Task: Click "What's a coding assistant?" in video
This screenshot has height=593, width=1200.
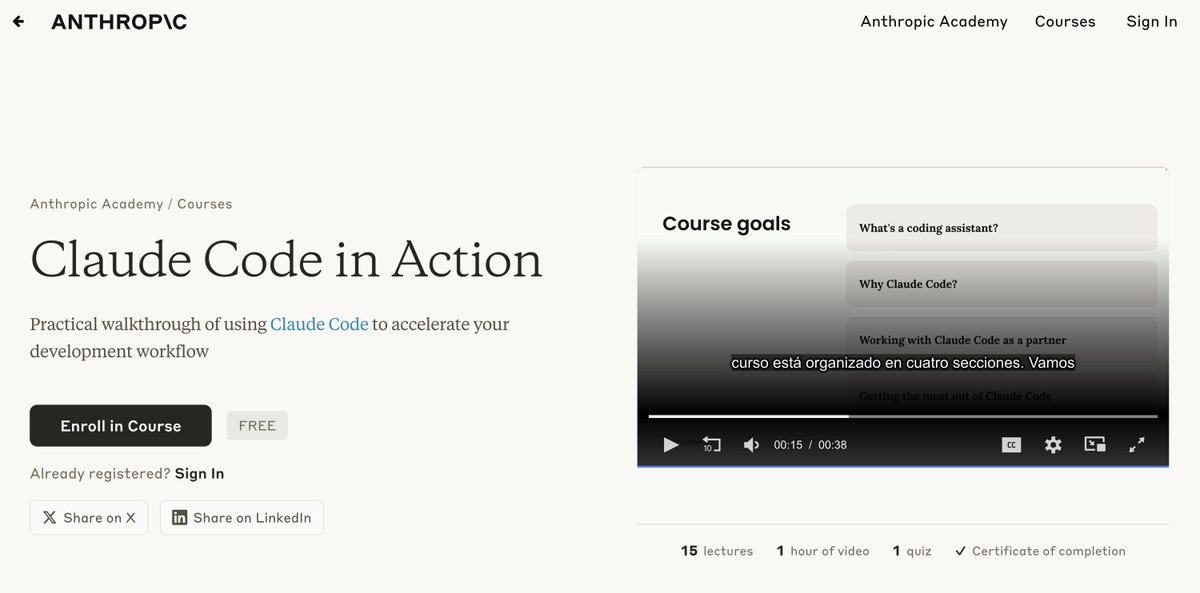Action: coord(1001,228)
